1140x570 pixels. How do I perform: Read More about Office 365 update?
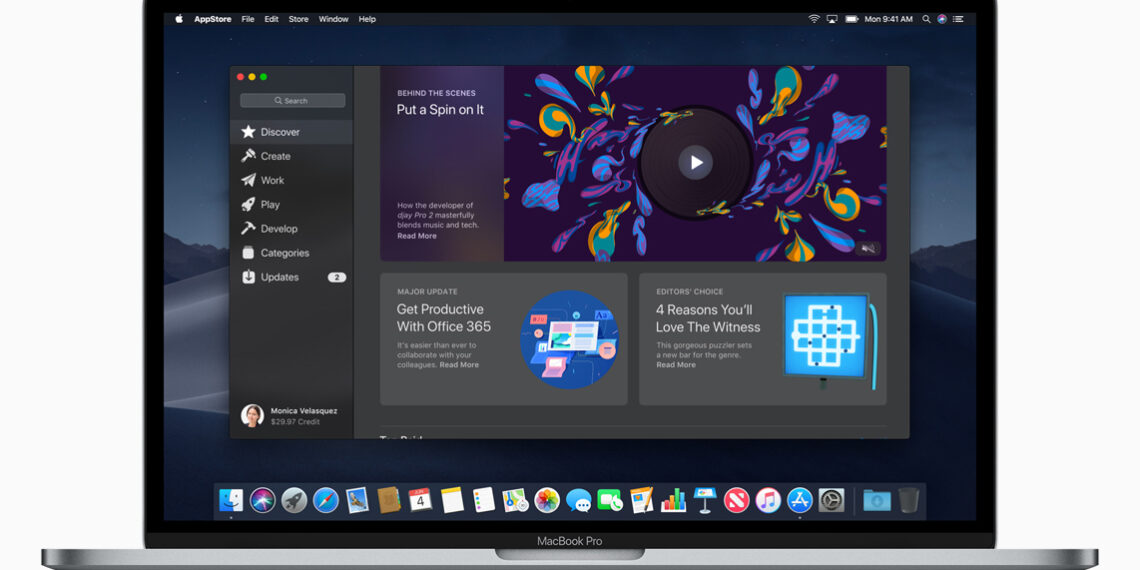tap(459, 365)
